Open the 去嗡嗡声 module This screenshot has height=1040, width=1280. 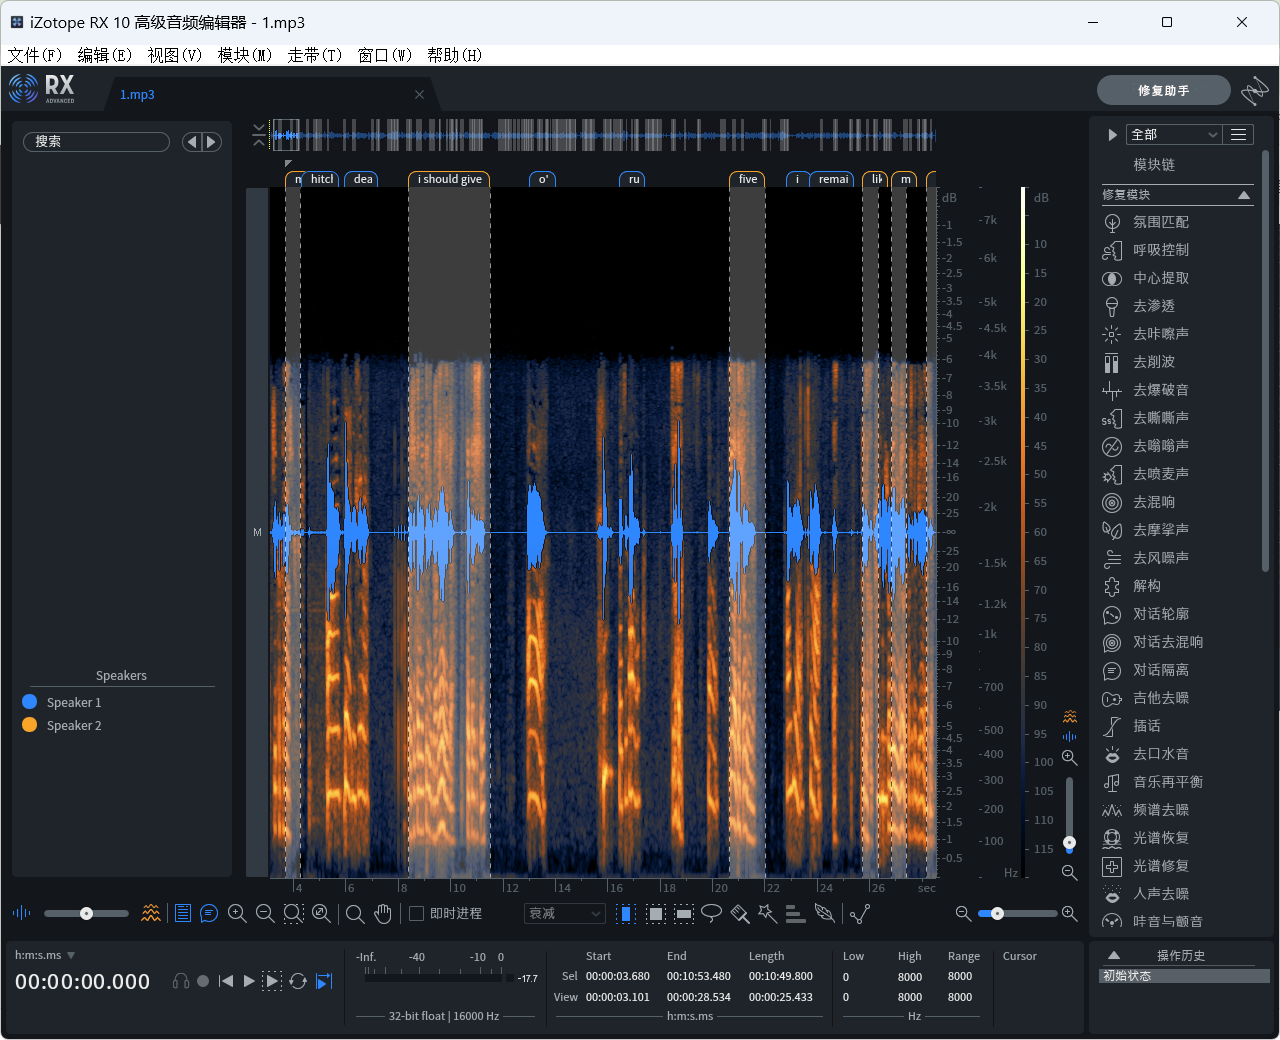1160,446
